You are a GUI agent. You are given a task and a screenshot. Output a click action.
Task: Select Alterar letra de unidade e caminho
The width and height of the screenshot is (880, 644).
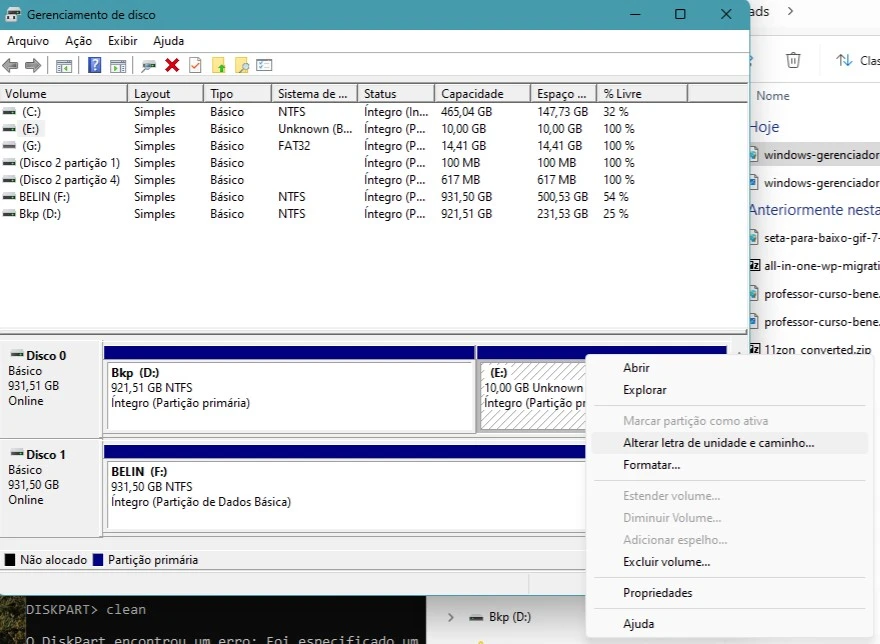click(728, 443)
